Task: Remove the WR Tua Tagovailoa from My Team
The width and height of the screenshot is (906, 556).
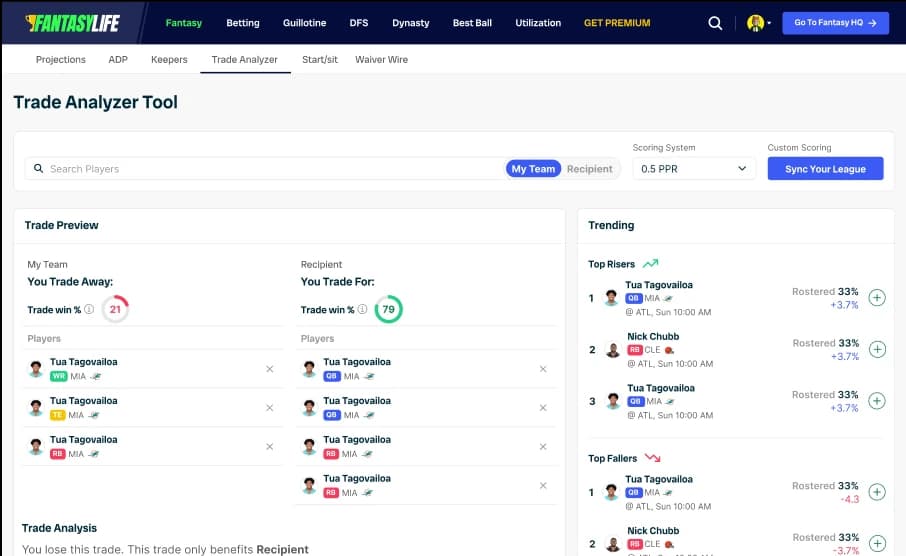Action: point(269,369)
